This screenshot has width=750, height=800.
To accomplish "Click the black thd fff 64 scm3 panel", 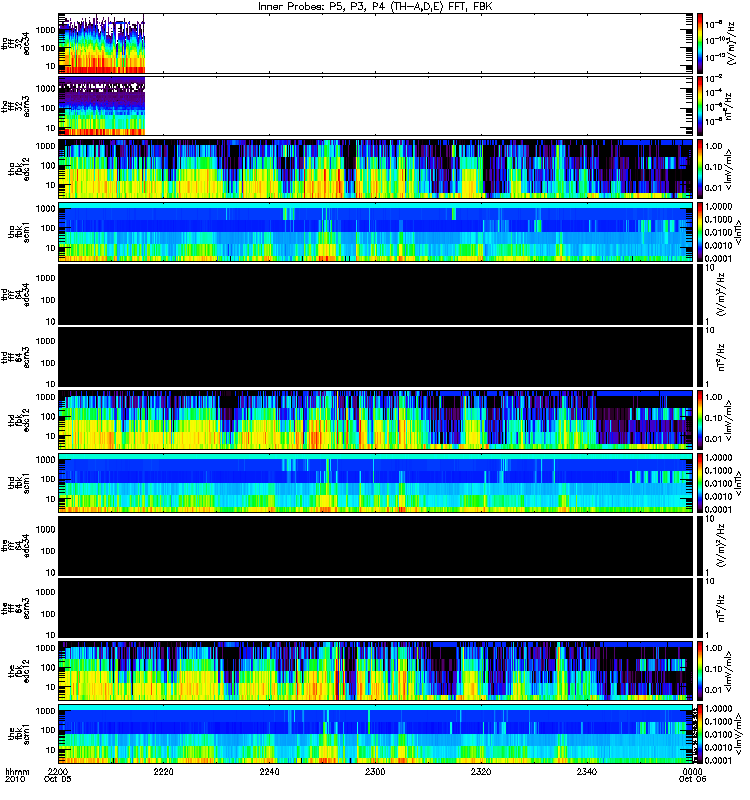I will (x=376, y=357).
